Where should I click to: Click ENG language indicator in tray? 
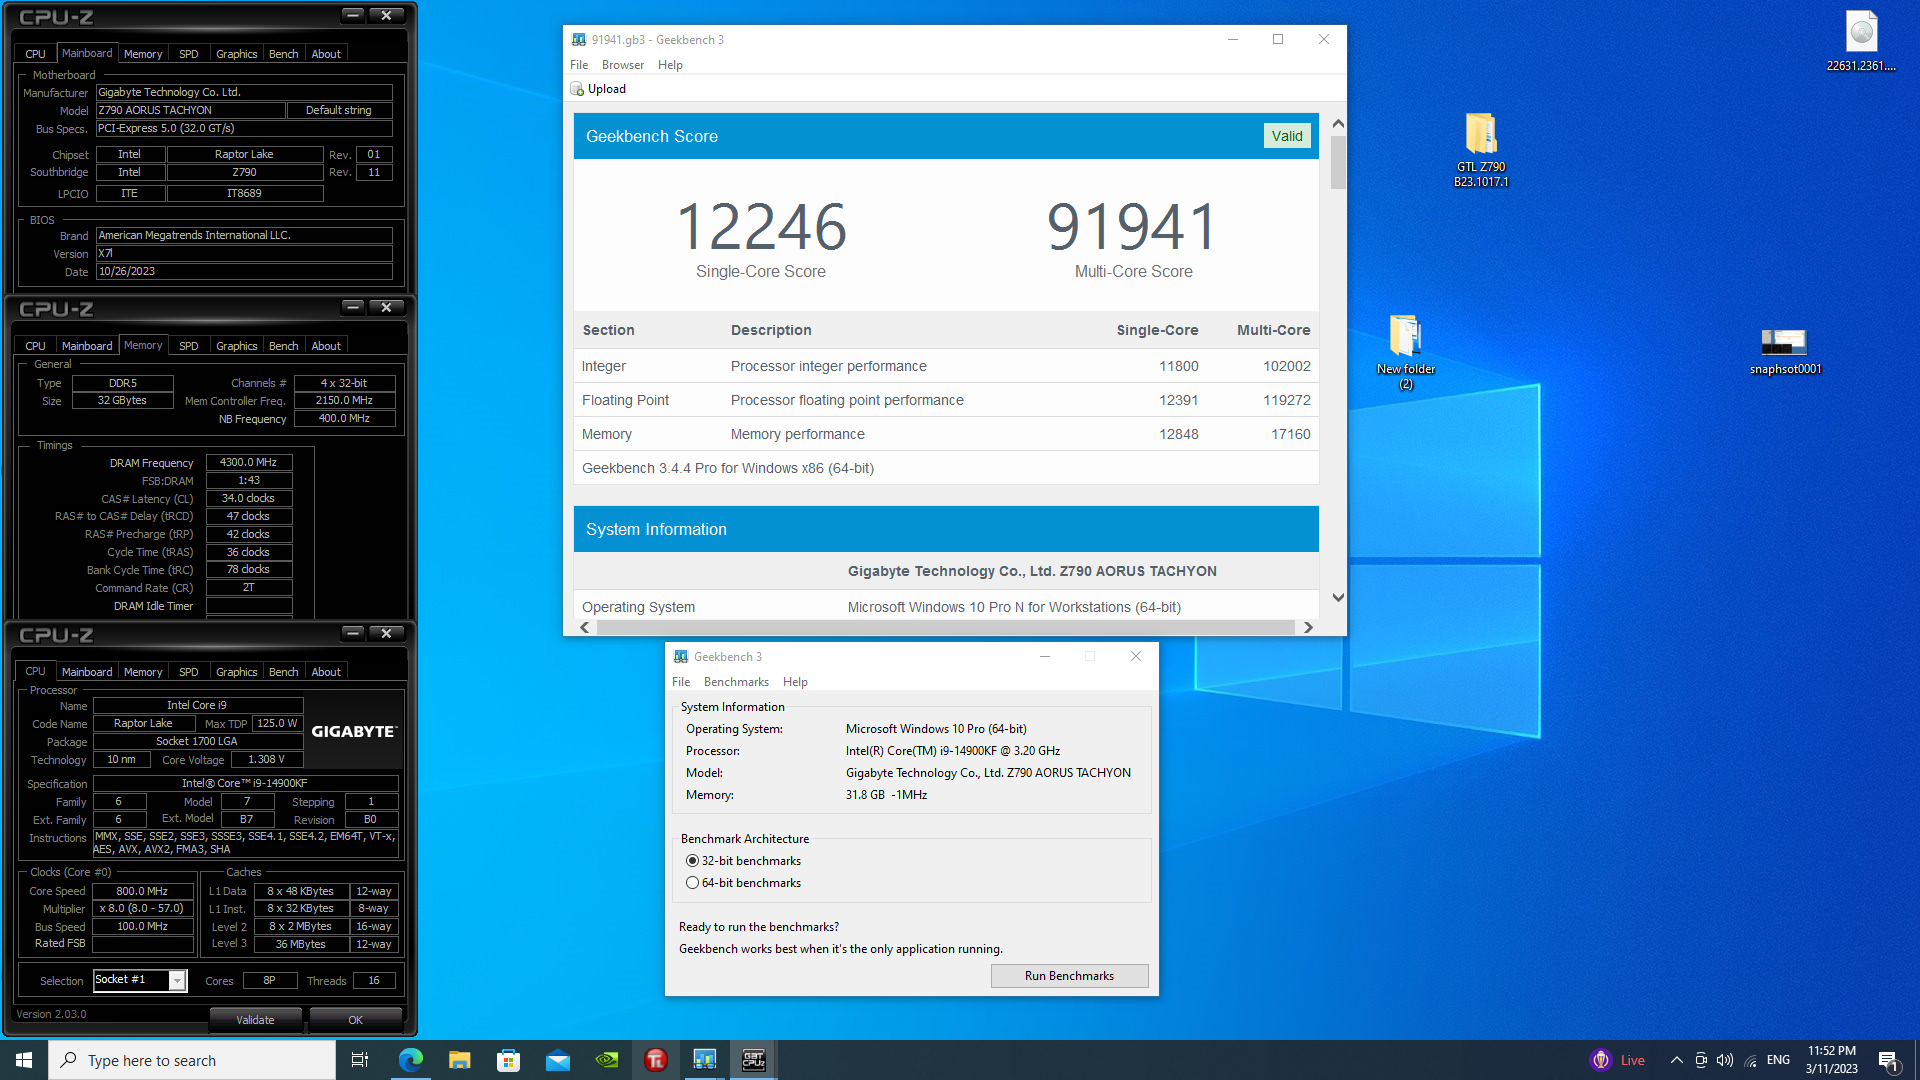[1778, 1060]
